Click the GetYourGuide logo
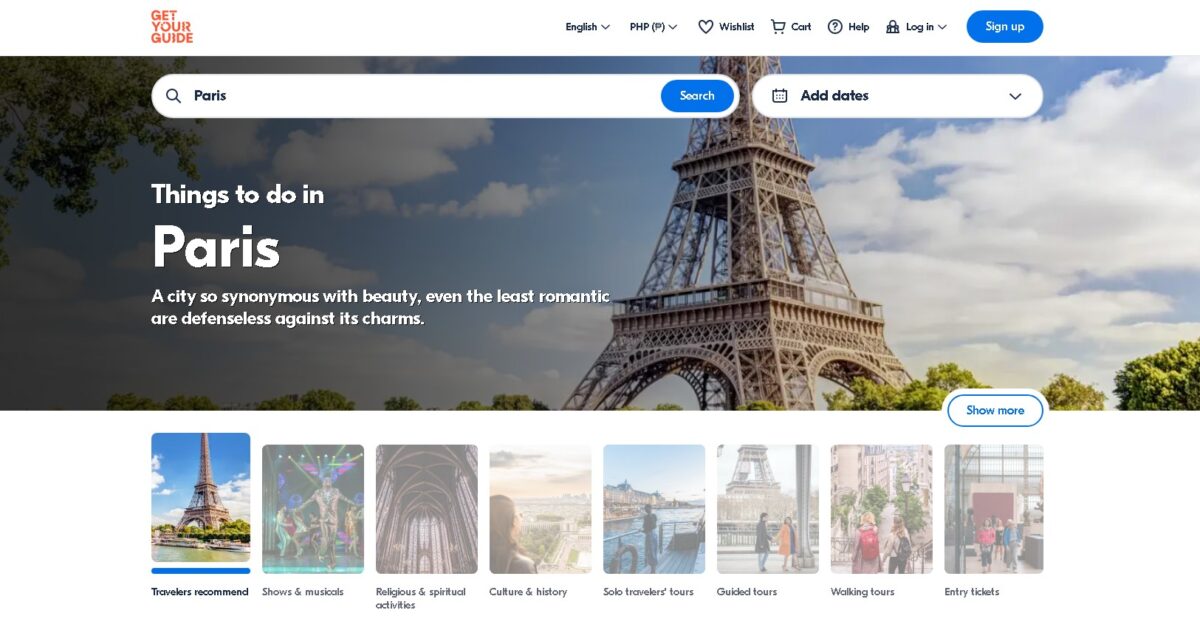Screen dimensions: 1200x630 pos(172,27)
